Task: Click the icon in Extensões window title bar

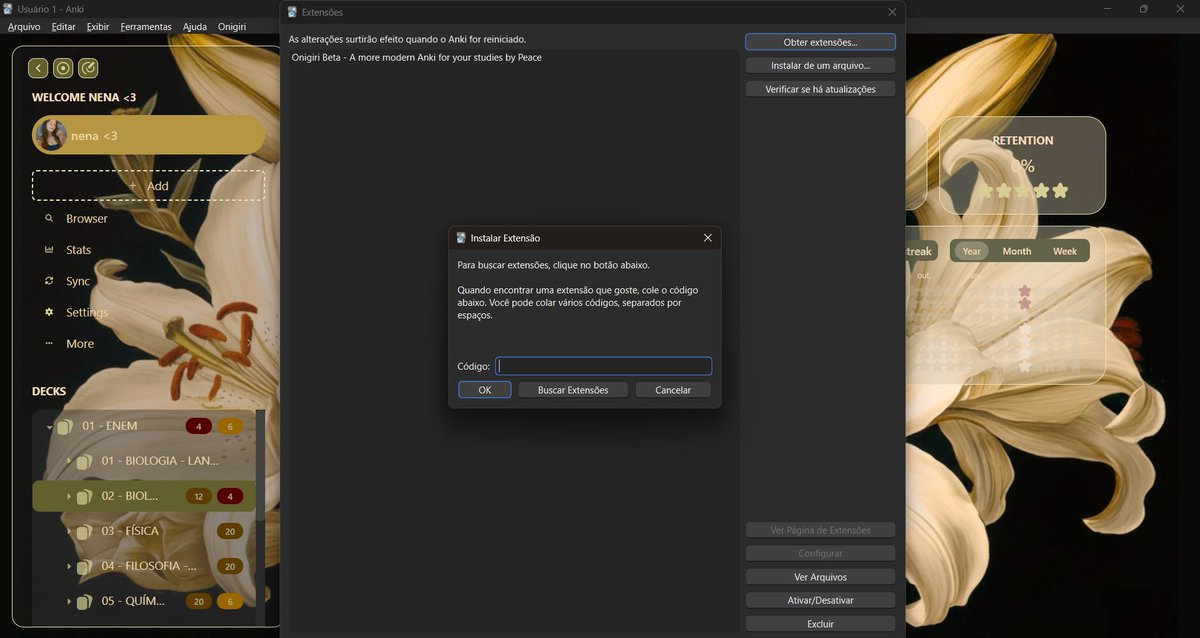Action: [x=292, y=12]
